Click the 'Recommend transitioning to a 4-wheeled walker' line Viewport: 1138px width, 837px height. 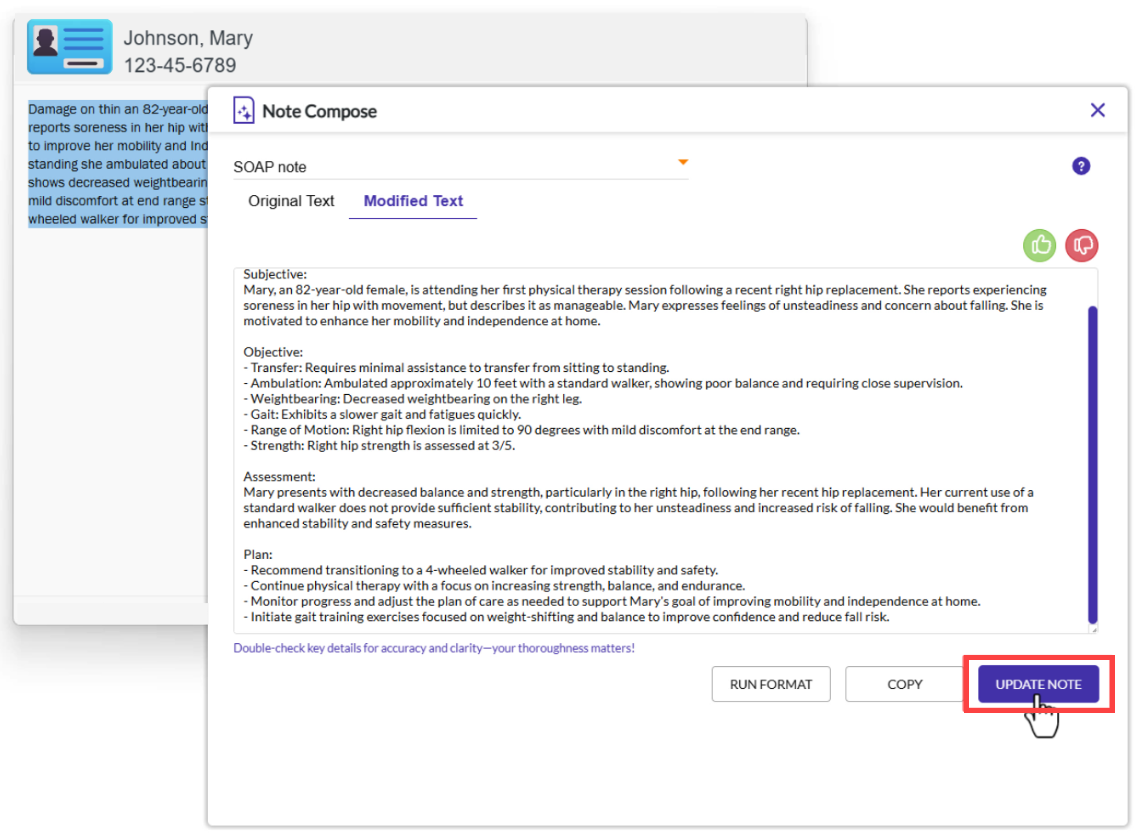tap(480, 571)
